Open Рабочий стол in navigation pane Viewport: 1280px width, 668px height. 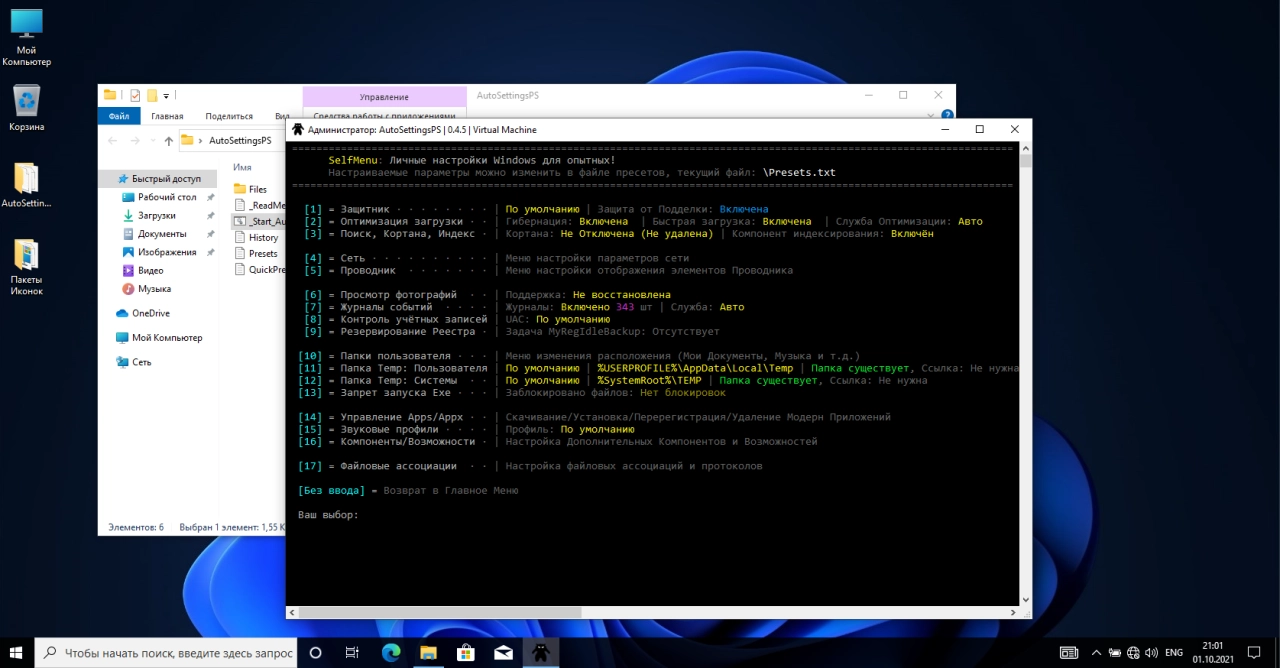point(167,197)
